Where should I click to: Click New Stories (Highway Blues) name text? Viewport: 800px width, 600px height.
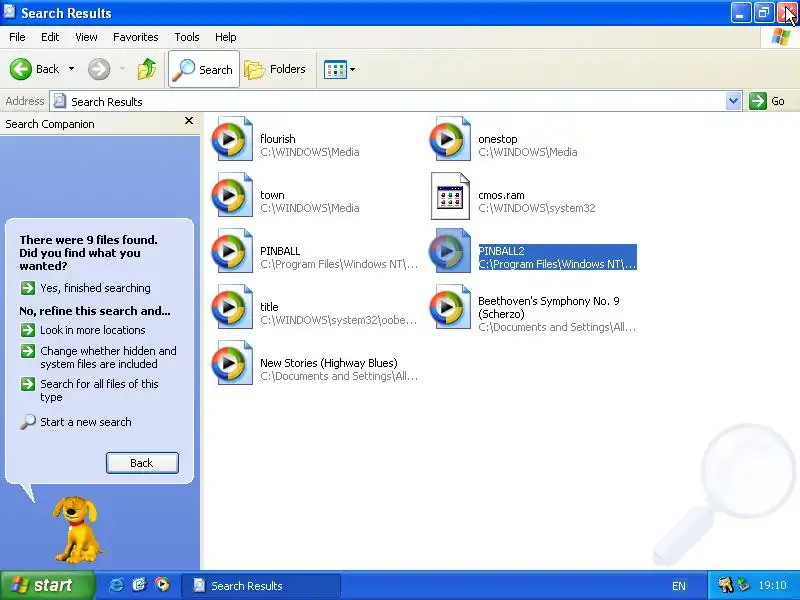coord(329,363)
